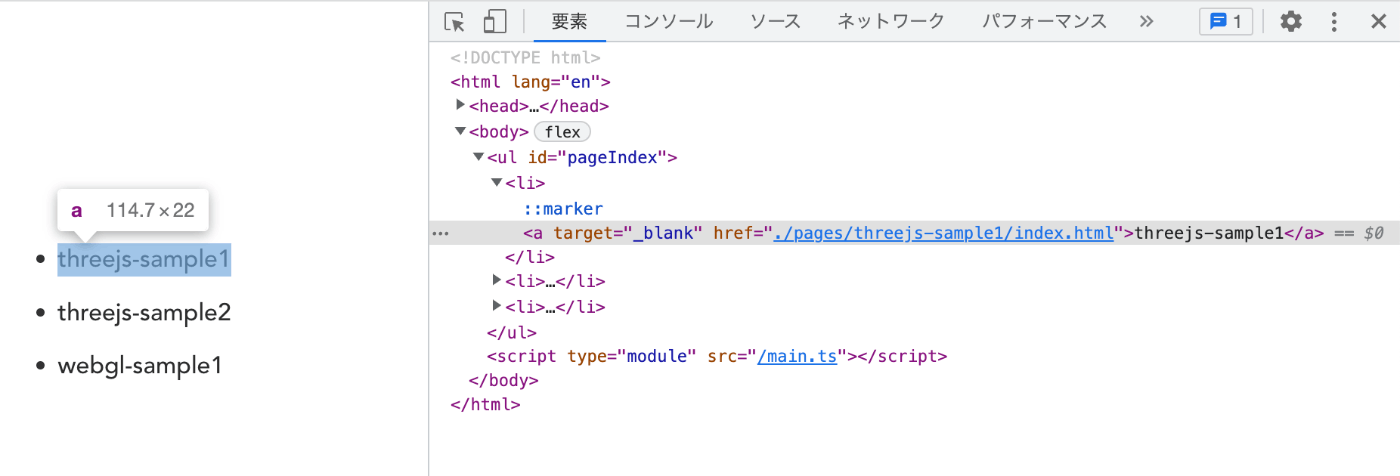This screenshot has width=1400, height=476.
Task: Click the type="module" attribute text
Action: [631, 356]
